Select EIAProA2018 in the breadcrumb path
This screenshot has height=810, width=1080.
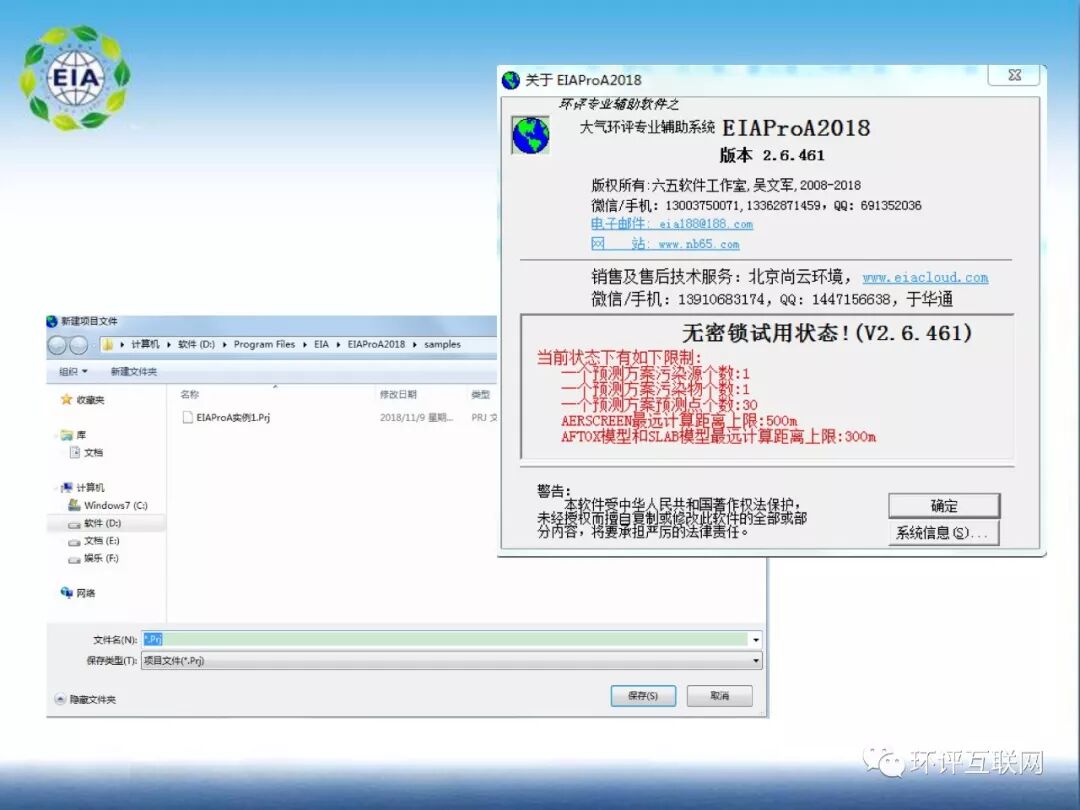coord(376,344)
